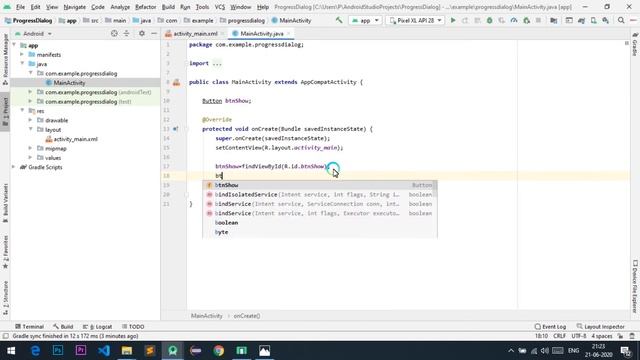Collapse the 'res' folder node
The image size is (640, 360).
click(x=22, y=111)
